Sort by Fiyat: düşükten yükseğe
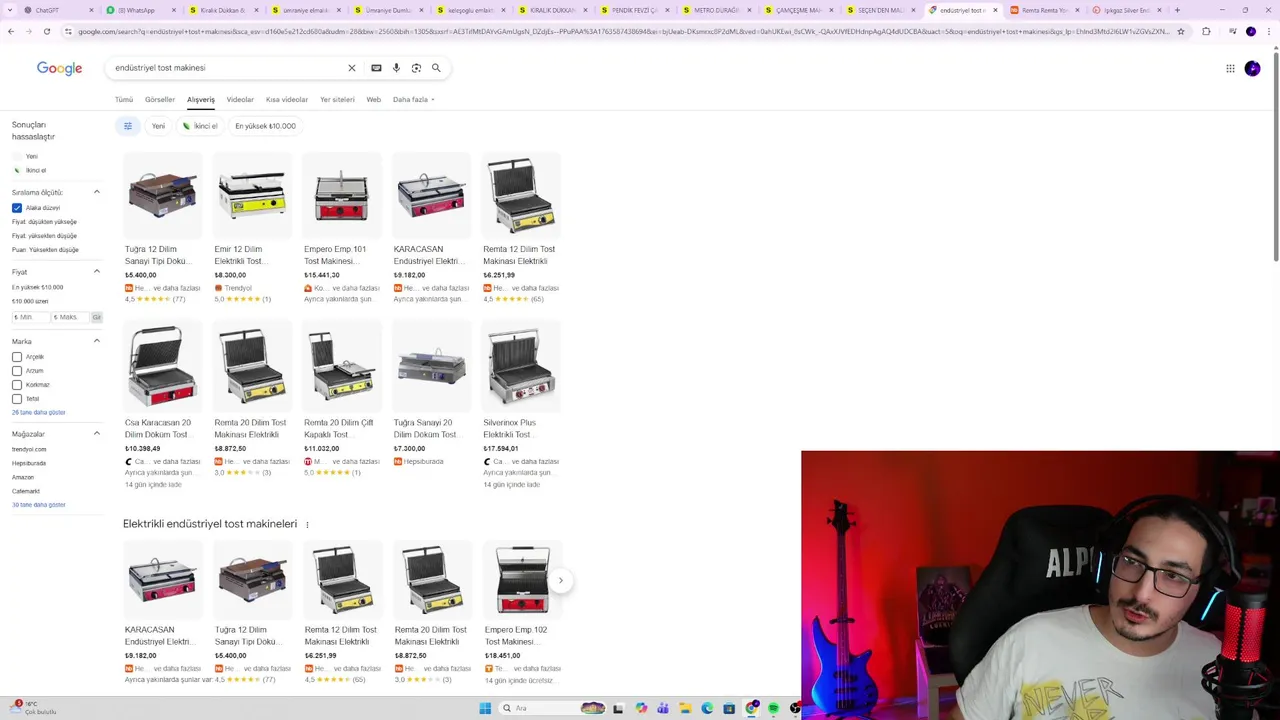Screen dimensions: 1280x720 pos(44,222)
